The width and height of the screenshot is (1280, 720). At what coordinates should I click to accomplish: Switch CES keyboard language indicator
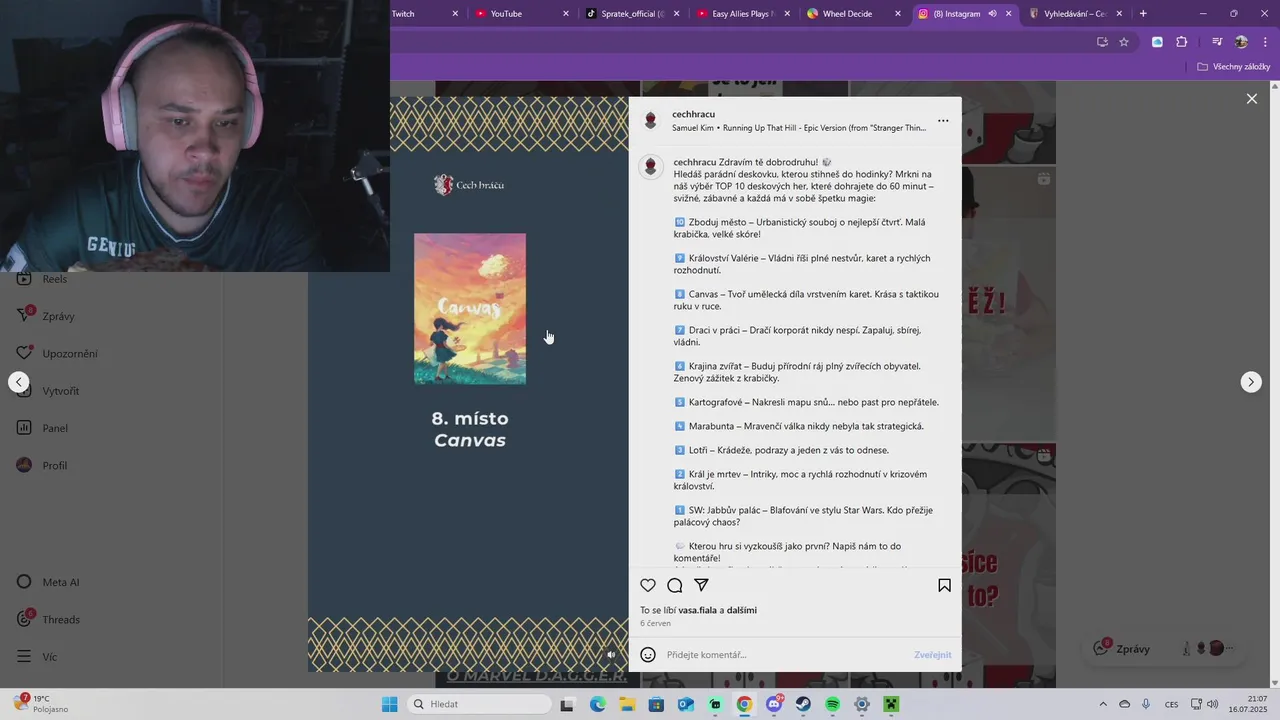[x=1172, y=704]
